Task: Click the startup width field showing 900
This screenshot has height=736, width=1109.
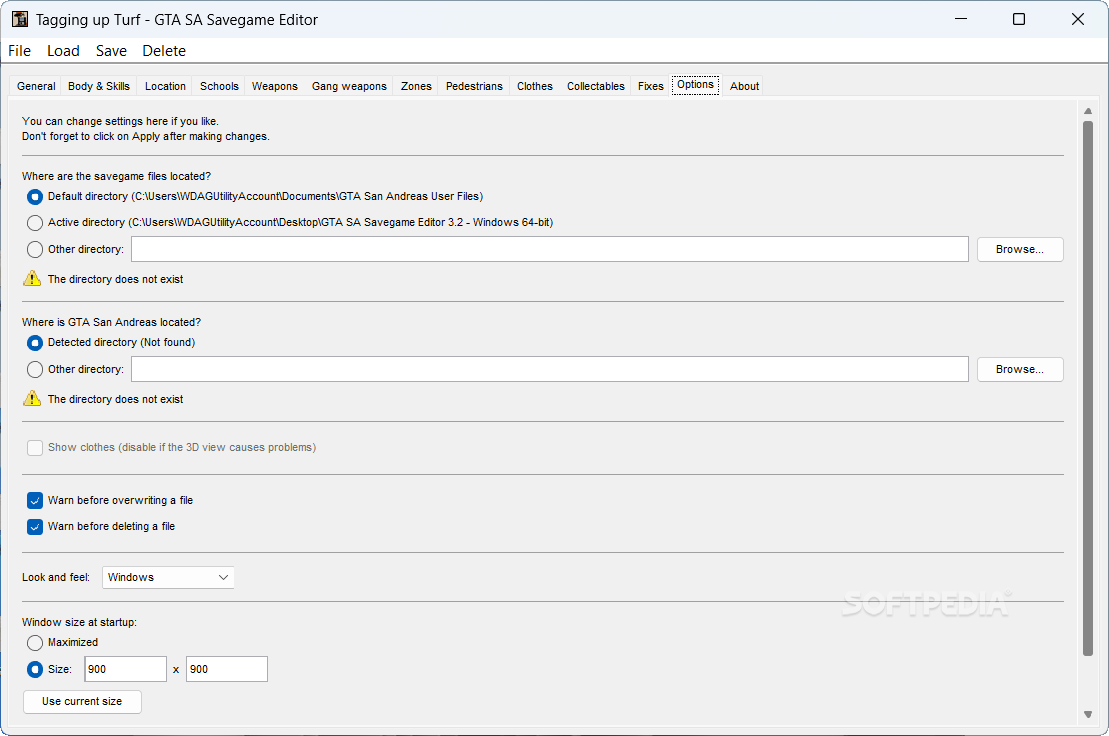Action: (125, 670)
